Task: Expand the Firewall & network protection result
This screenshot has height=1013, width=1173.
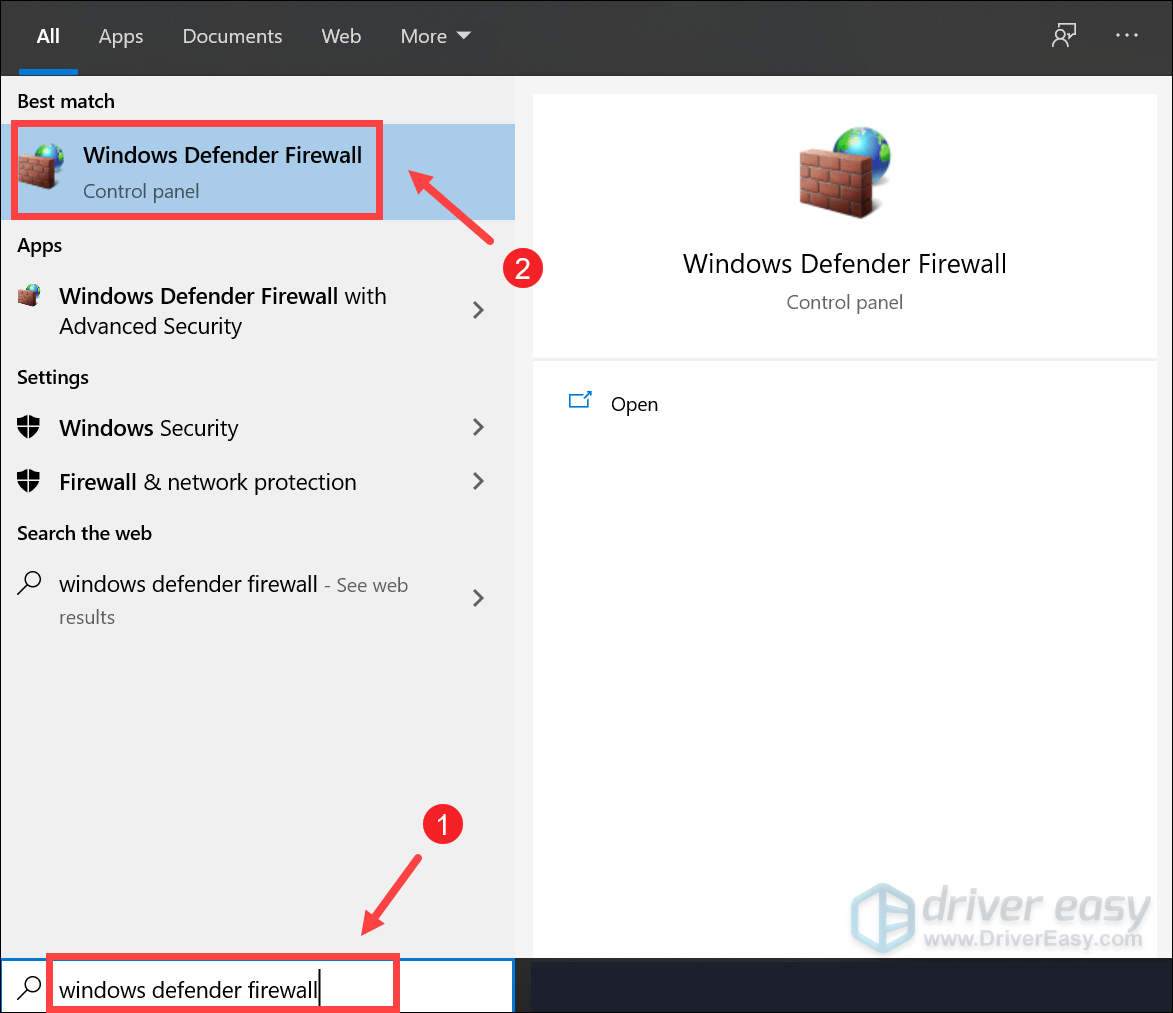Action: click(478, 482)
